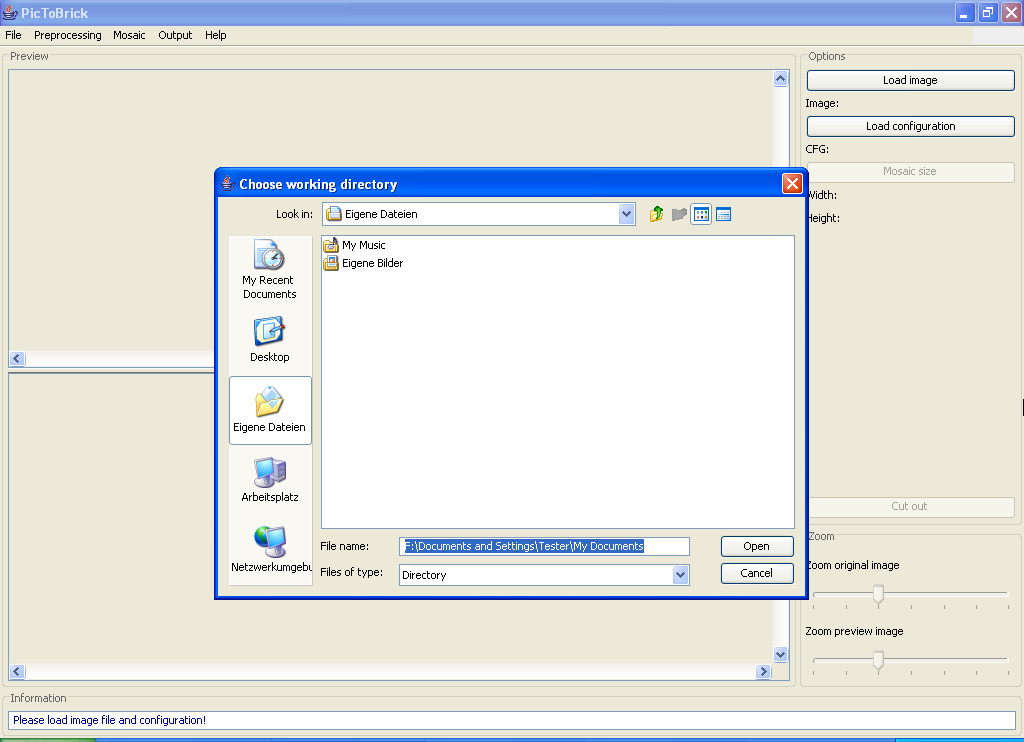Image resolution: width=1024 pixels, height=742 pixels.
Task: Click the Open button
Action: point(757,546)
